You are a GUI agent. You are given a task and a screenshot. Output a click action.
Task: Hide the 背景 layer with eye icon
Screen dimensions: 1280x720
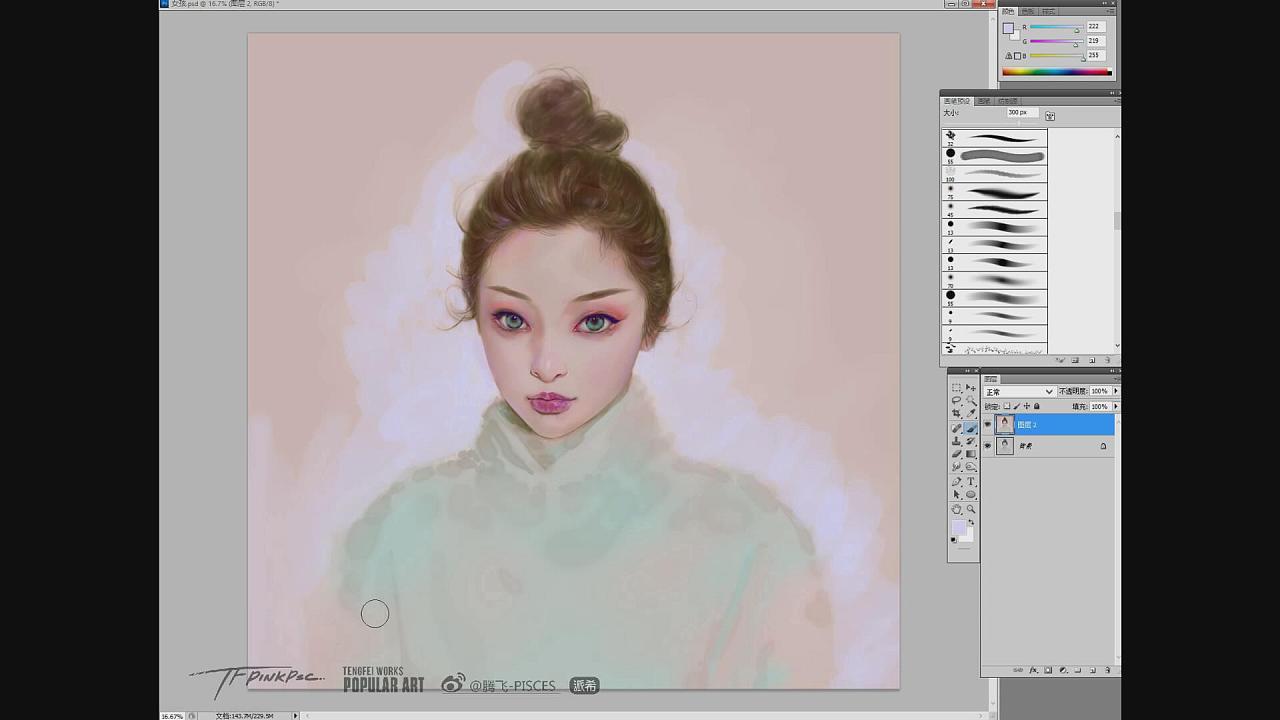988,446
